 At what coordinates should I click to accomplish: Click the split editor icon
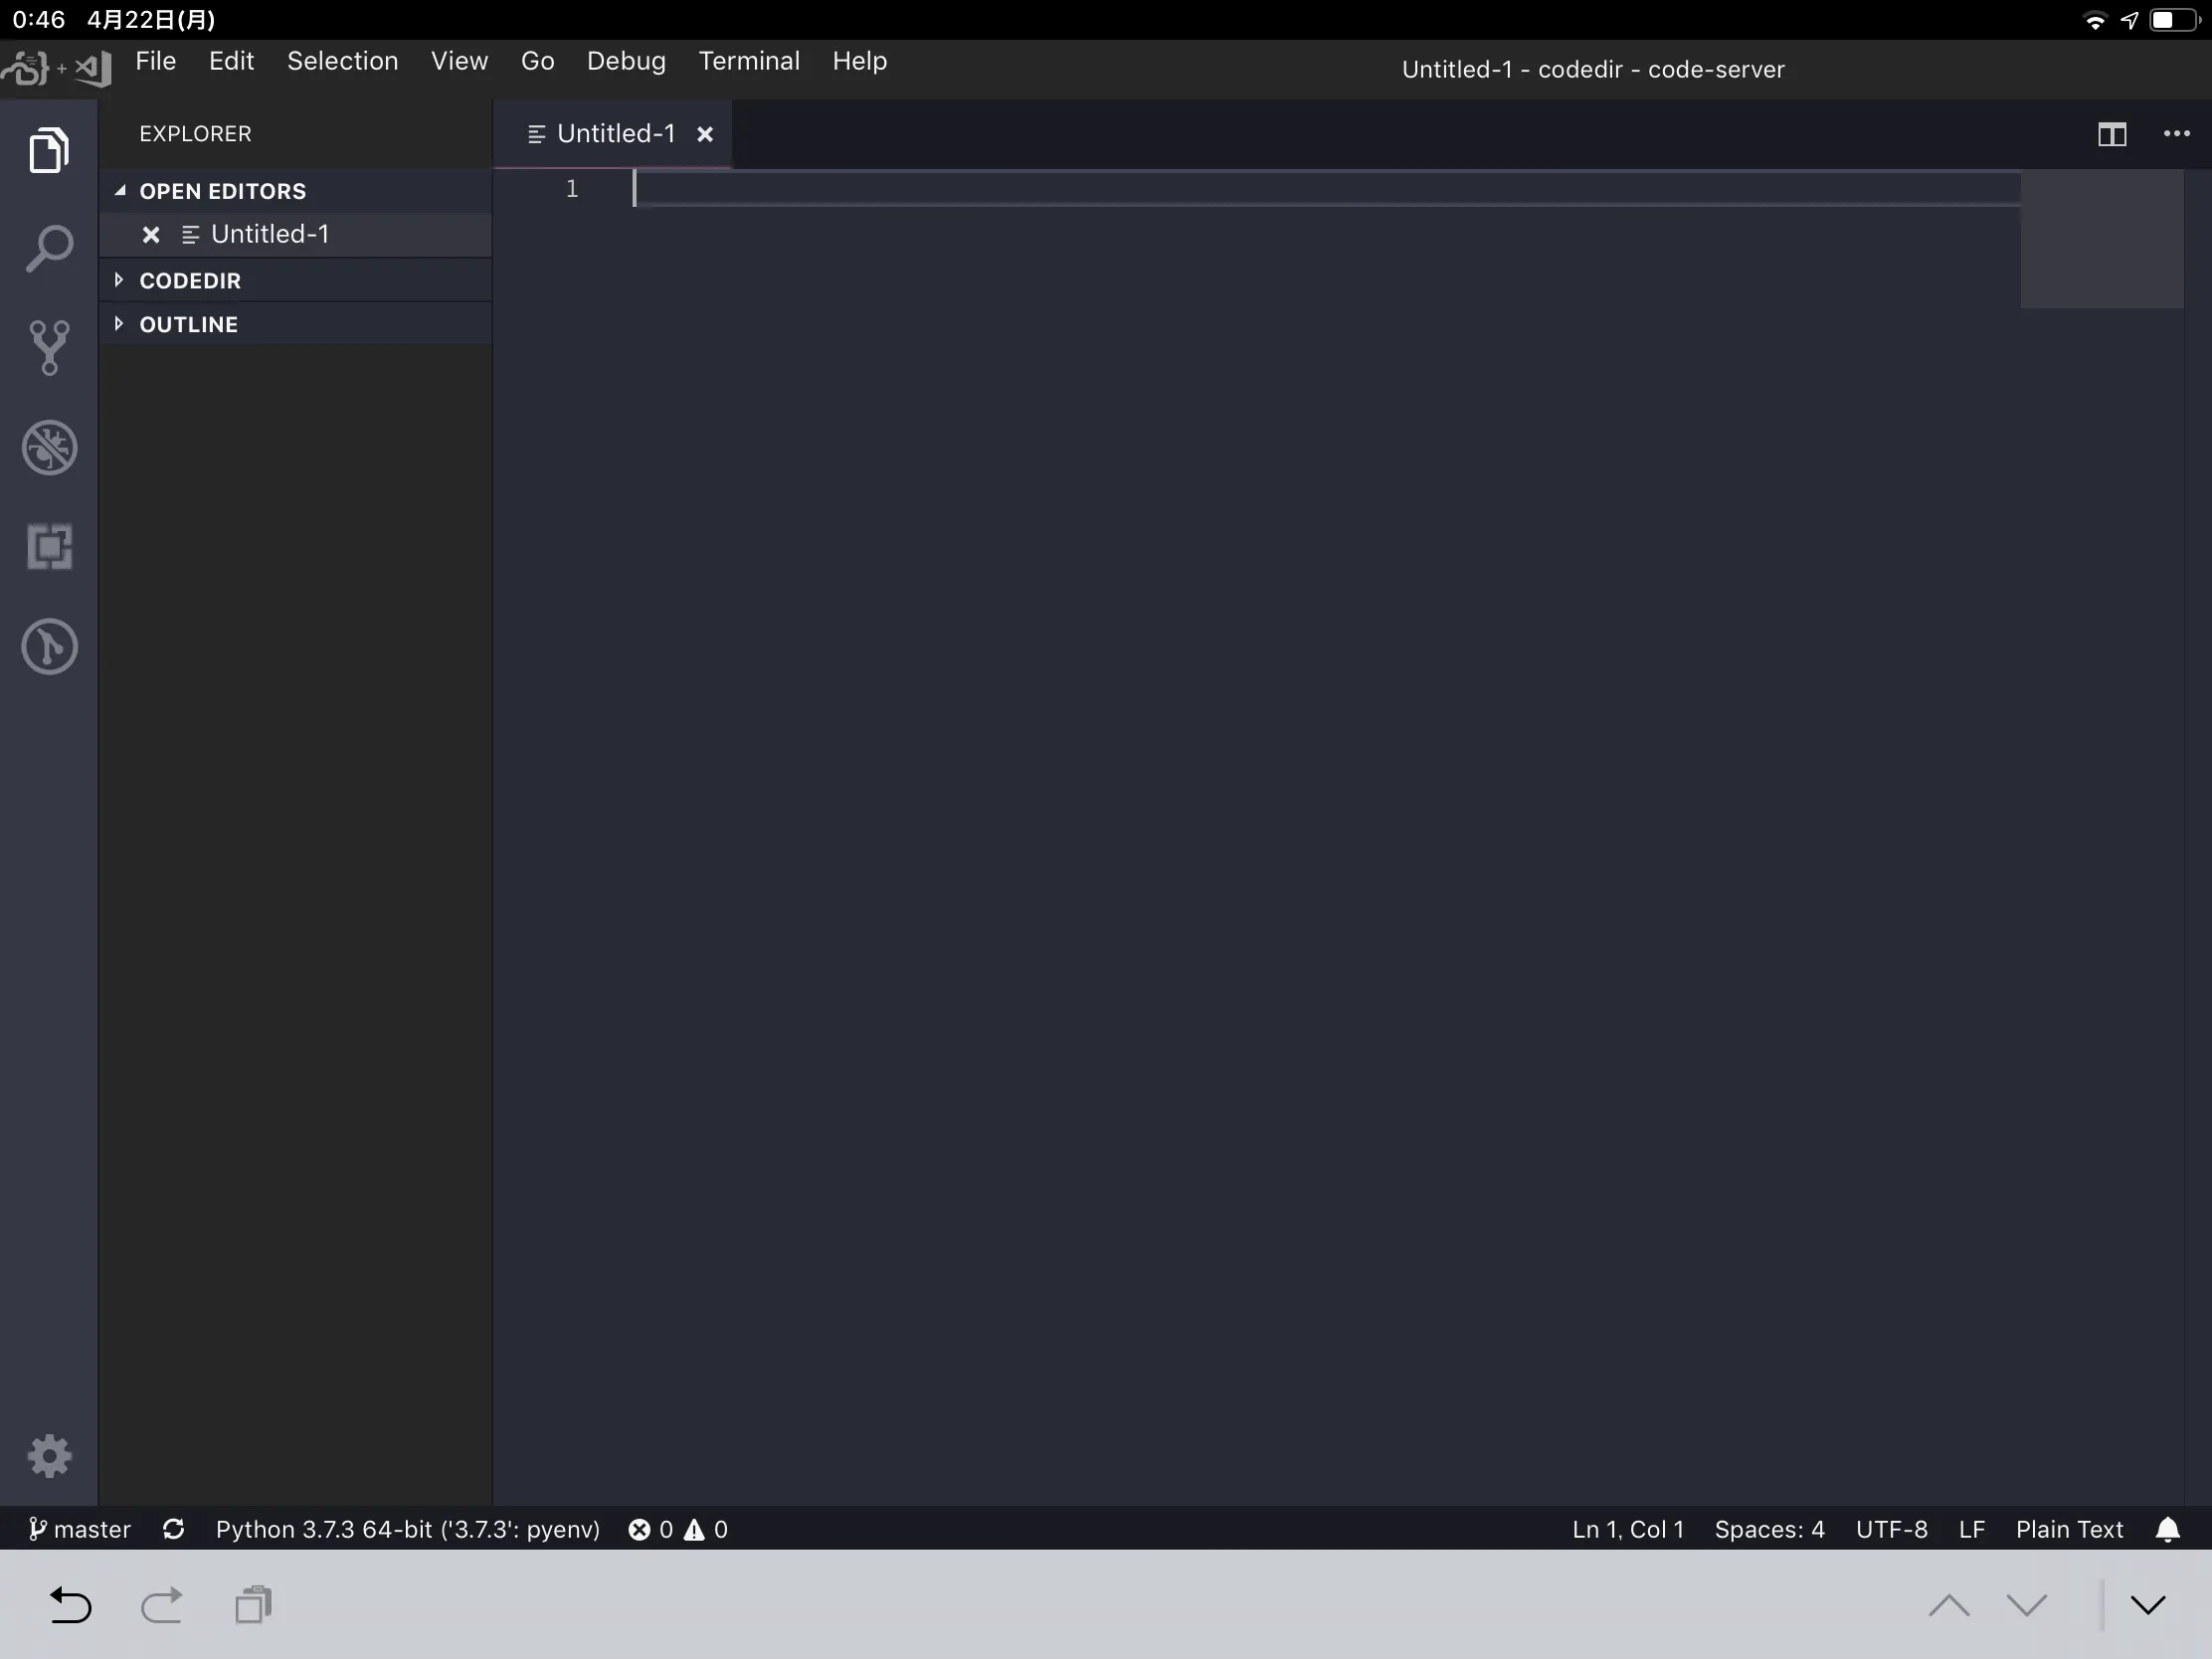click(2111, 134)
